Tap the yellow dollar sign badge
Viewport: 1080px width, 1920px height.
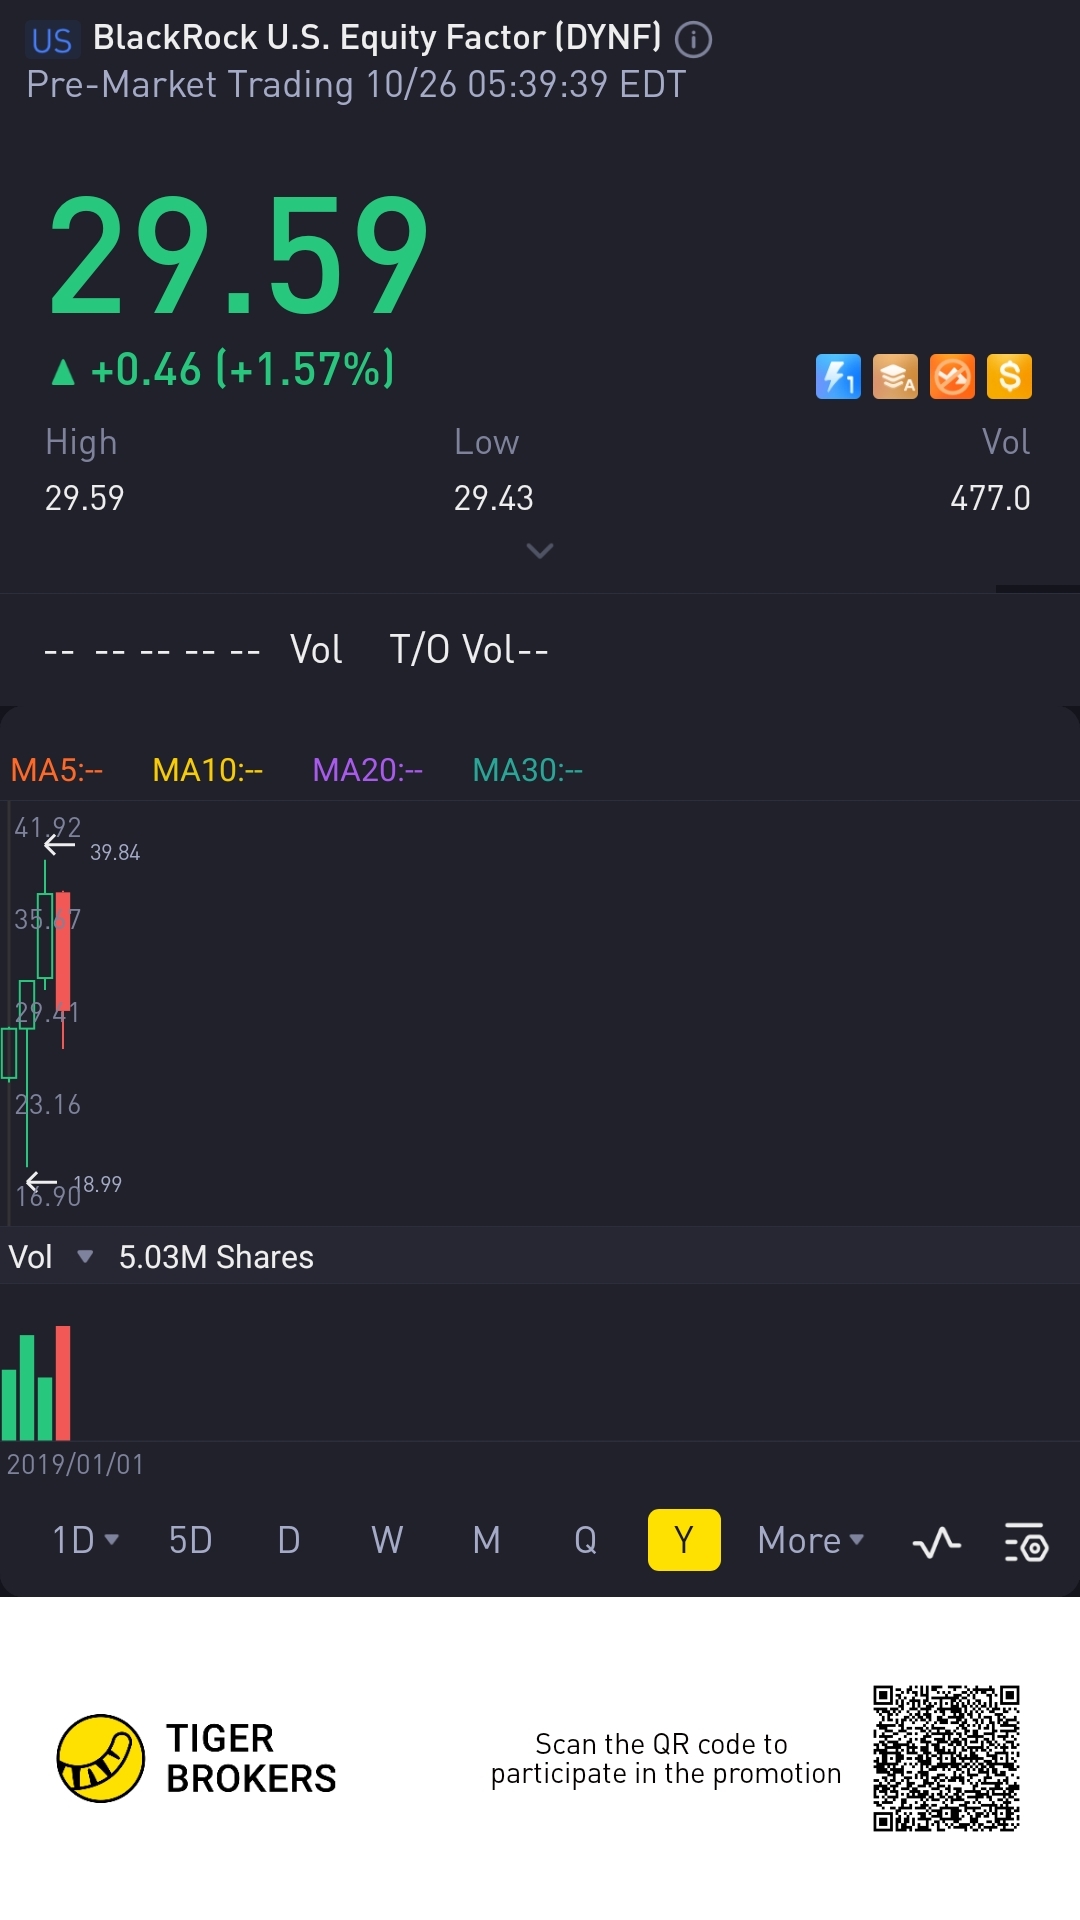tap(1009, 377)
